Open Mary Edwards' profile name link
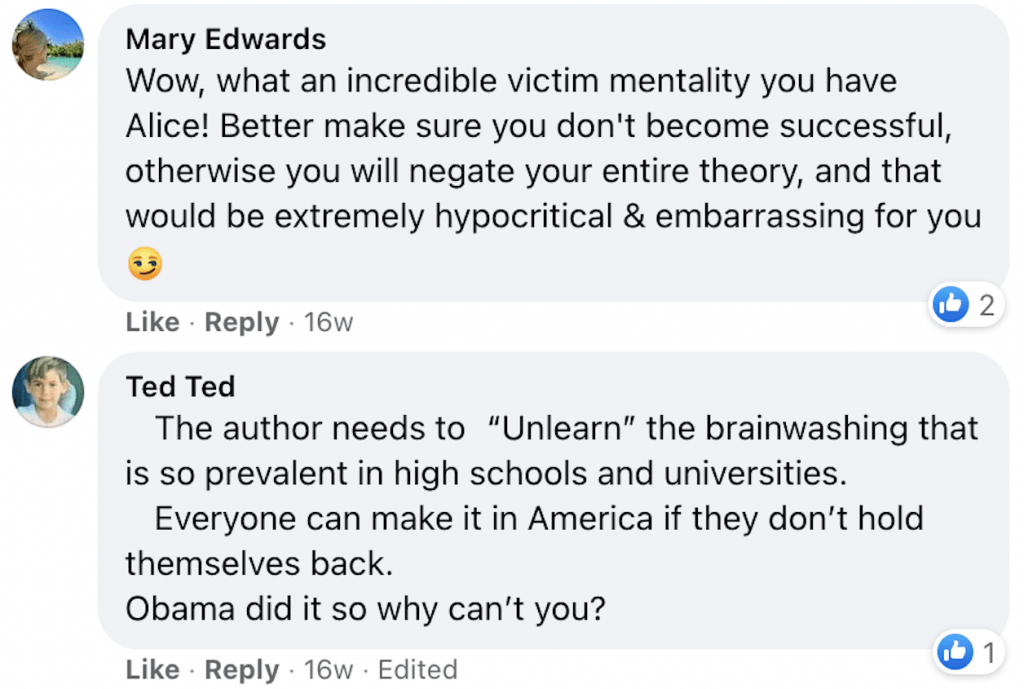This screenshot has width=1024, height=689. pyautogui.click(x=226, y=39)
